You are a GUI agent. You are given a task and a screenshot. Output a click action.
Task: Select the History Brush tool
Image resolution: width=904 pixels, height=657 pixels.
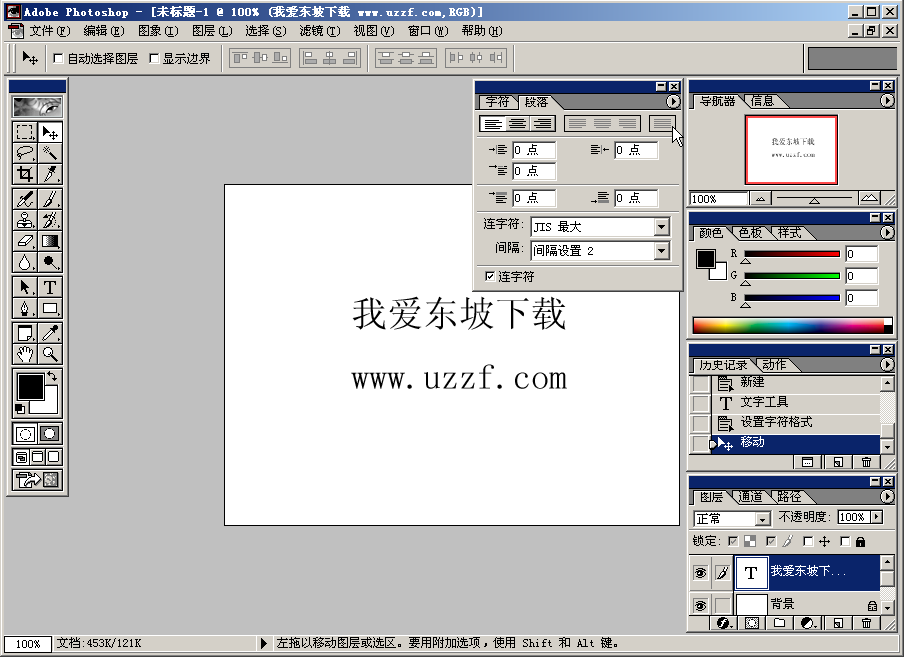tap(50, 220)
